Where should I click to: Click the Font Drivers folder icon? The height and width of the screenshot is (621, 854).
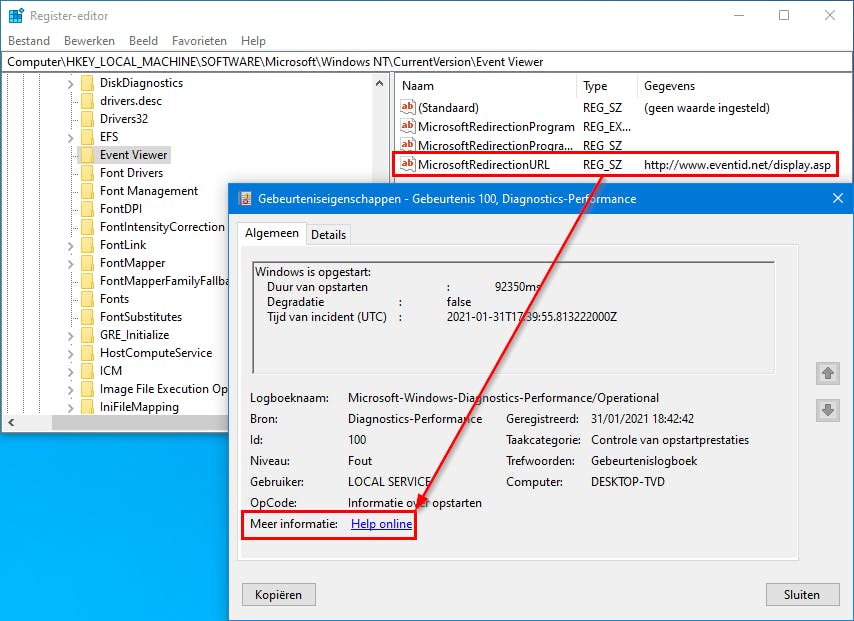pyautogui.click(x=87, y=173)
